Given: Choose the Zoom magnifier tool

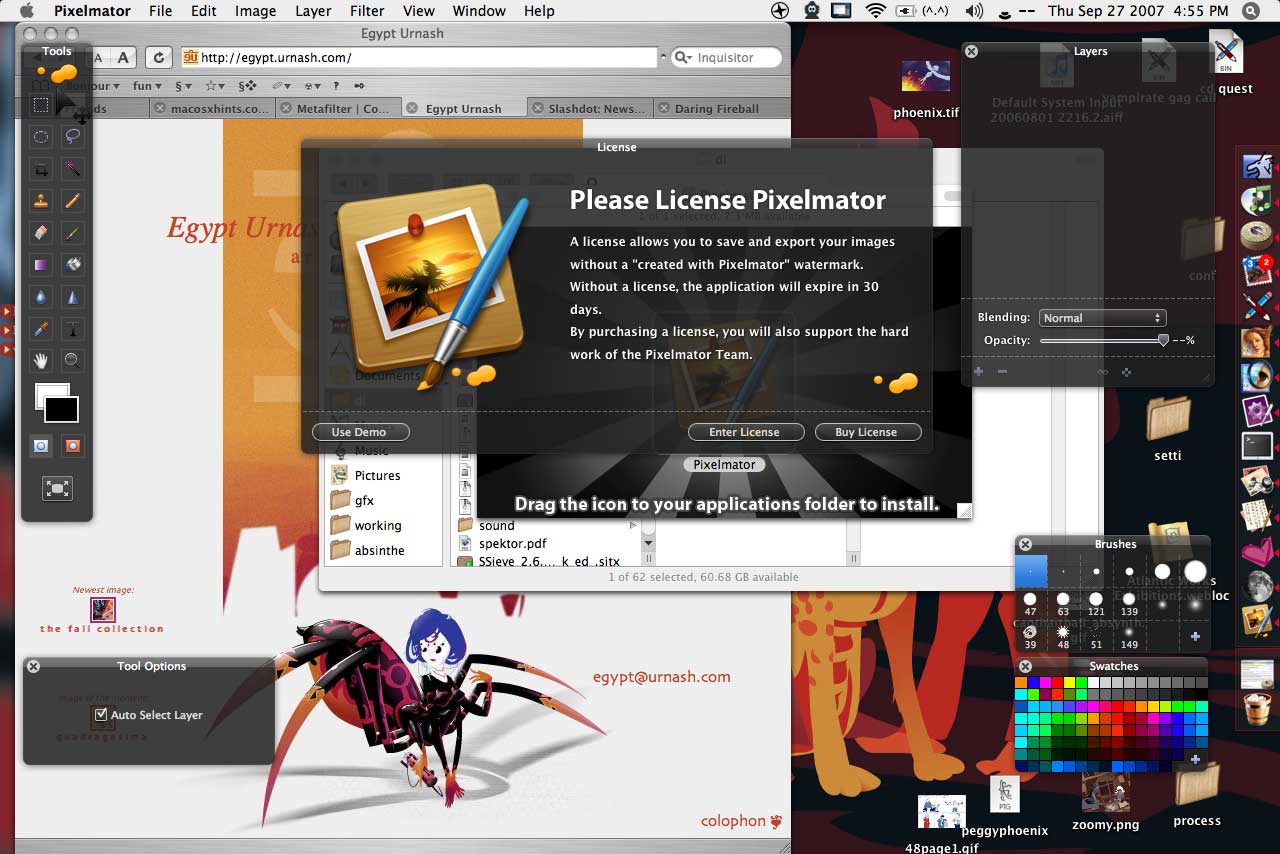Looking at the screenshot, I should pyautogui.click(x=72, y=360).
